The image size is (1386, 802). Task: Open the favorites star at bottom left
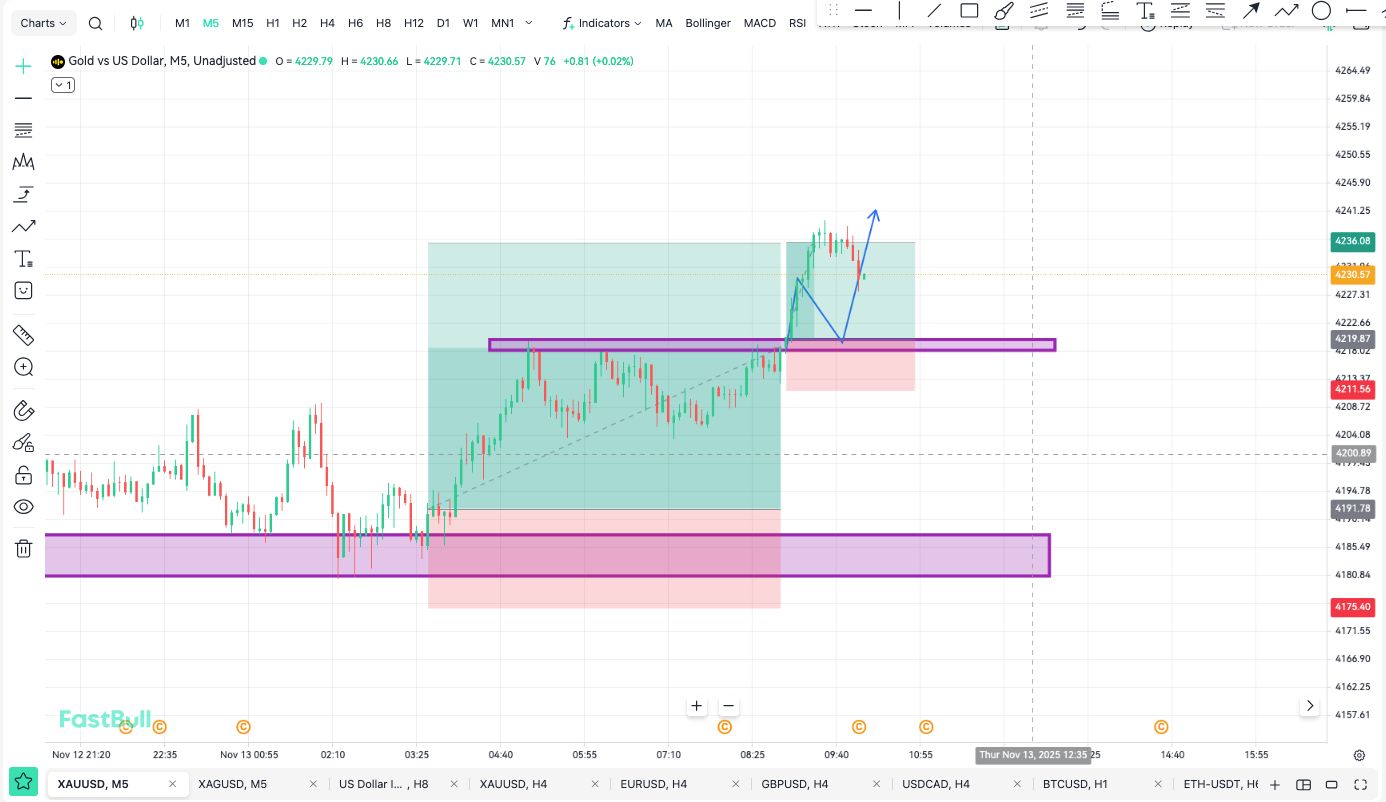24,783
